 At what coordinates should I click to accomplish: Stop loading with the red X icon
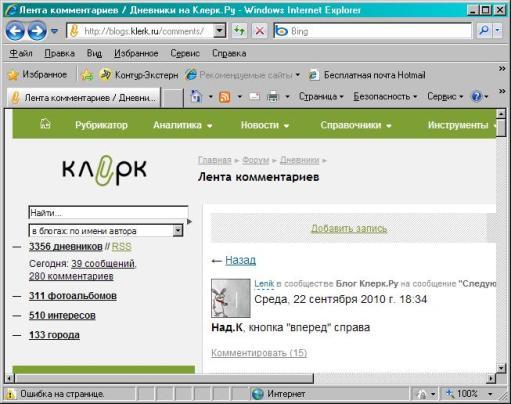pyautogui.click(x=260, y=31)
